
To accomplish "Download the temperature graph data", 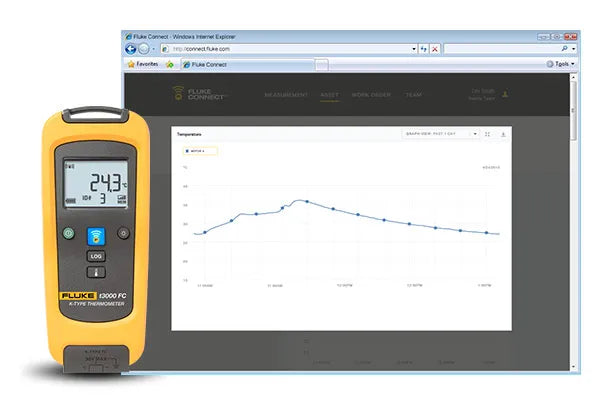I will coord(502,133).
